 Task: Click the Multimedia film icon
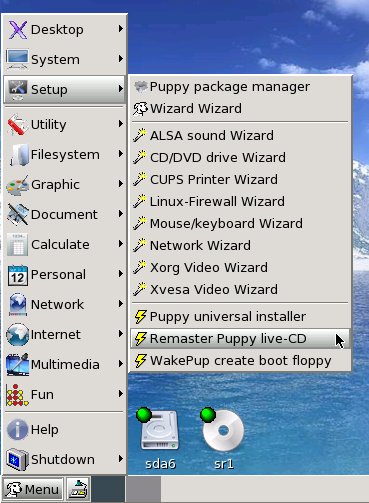17,364
